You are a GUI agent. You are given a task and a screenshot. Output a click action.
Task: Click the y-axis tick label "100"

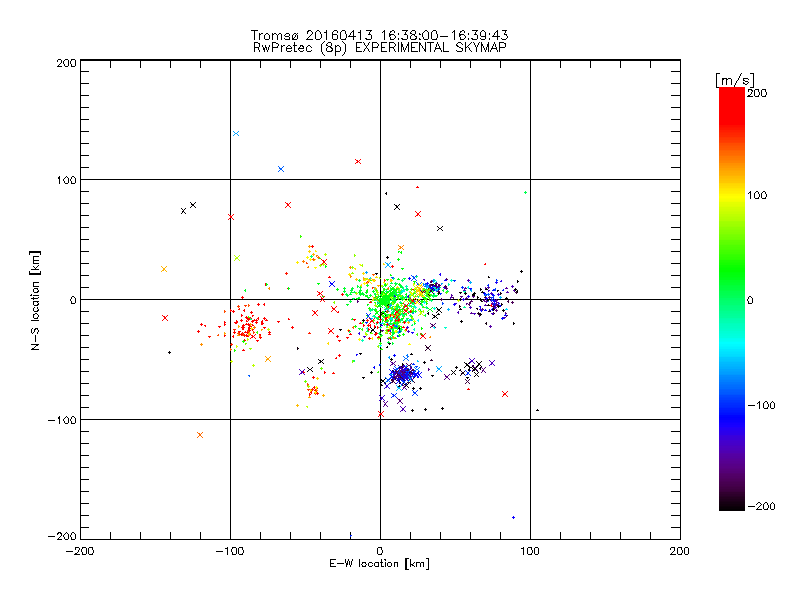pyautogui.click(x=67, y=180)
